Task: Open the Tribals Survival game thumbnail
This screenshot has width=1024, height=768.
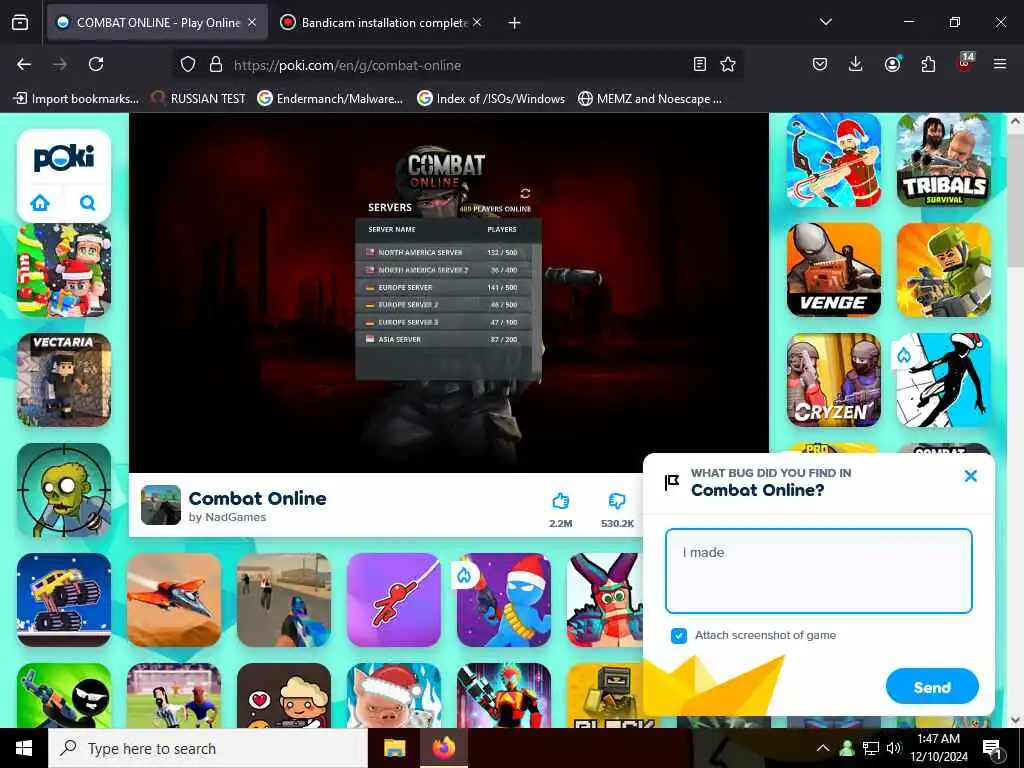Action: 944,160
